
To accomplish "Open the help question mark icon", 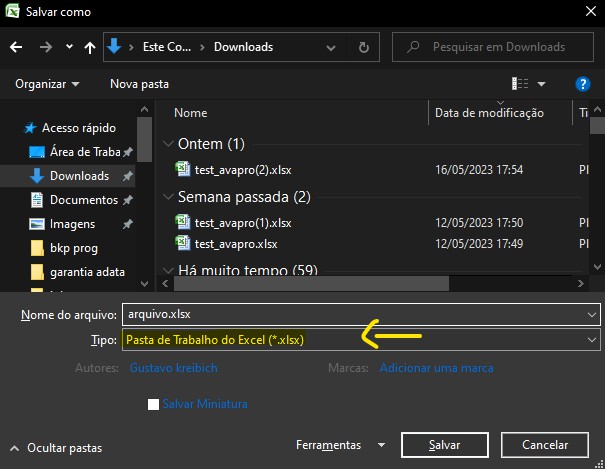I will (583, 84).
